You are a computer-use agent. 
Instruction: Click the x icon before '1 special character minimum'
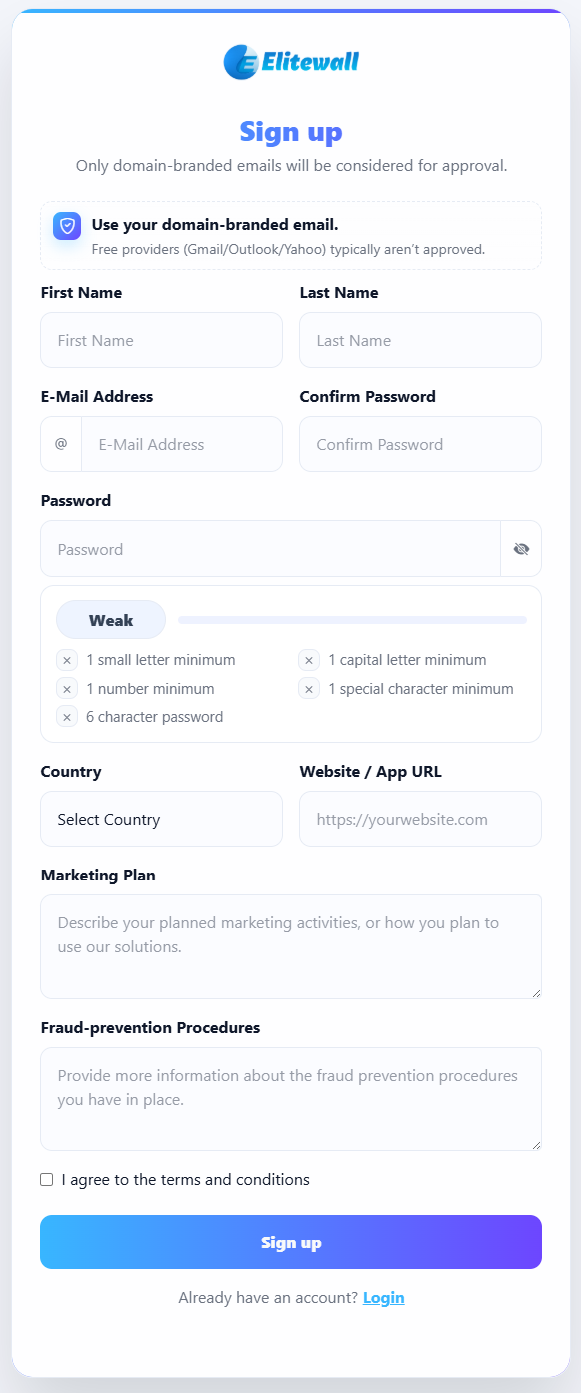308,688
